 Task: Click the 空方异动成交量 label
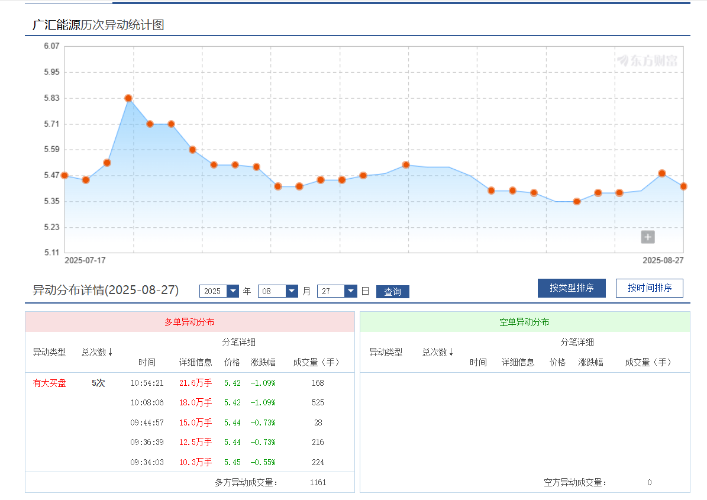(574, 482)
